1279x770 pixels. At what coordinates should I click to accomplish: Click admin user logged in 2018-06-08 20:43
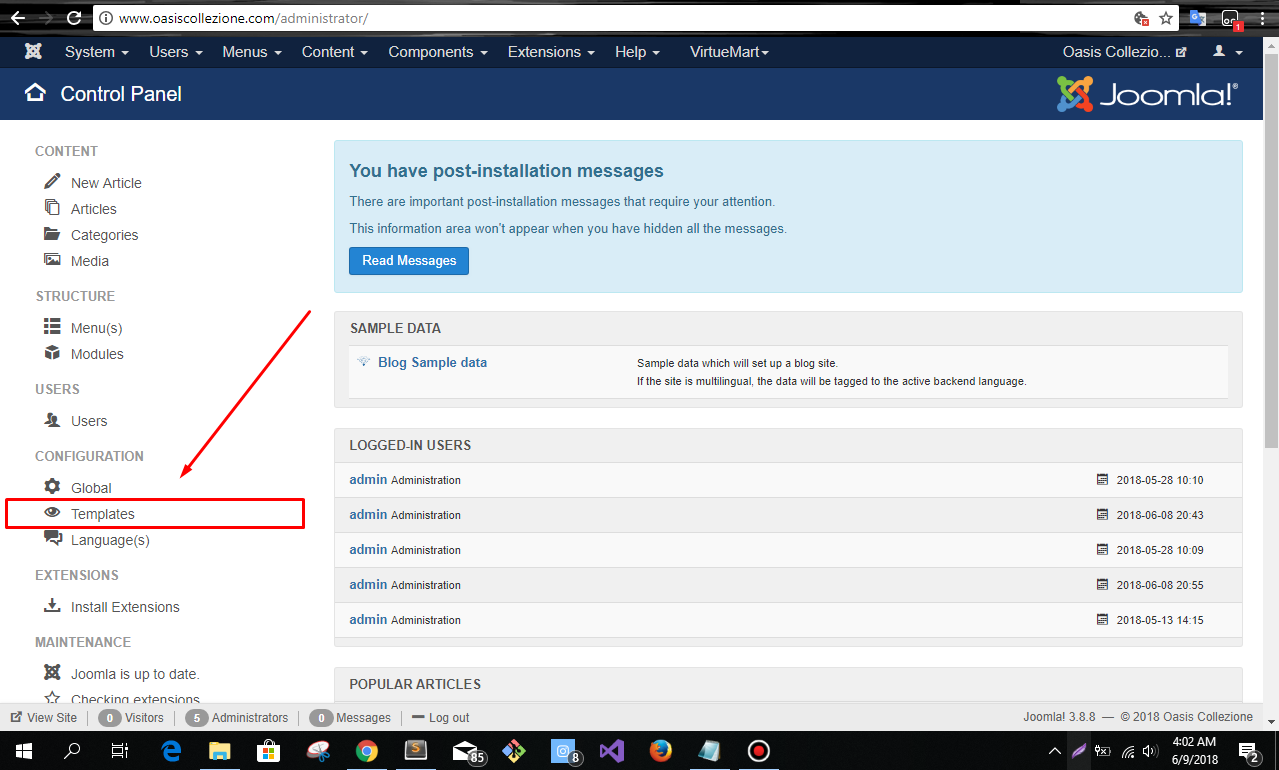click(x=368, y=515)
